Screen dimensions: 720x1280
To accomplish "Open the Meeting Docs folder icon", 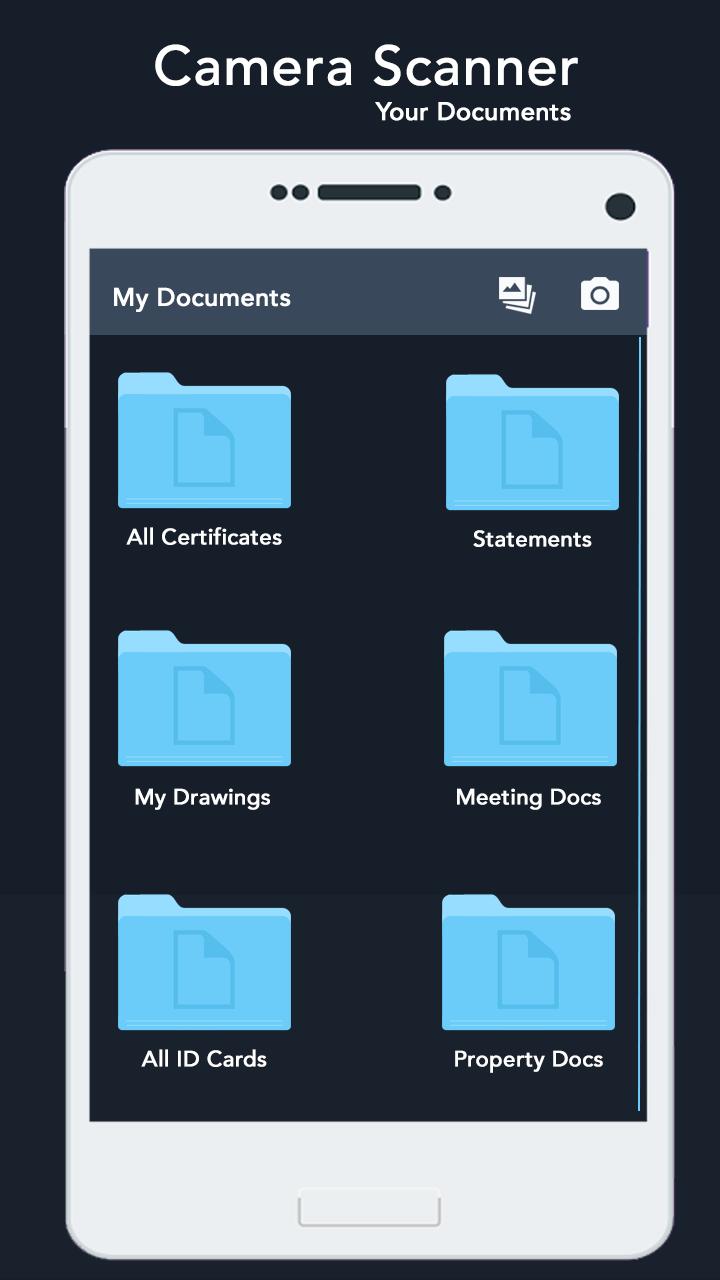I will (530, 698).
